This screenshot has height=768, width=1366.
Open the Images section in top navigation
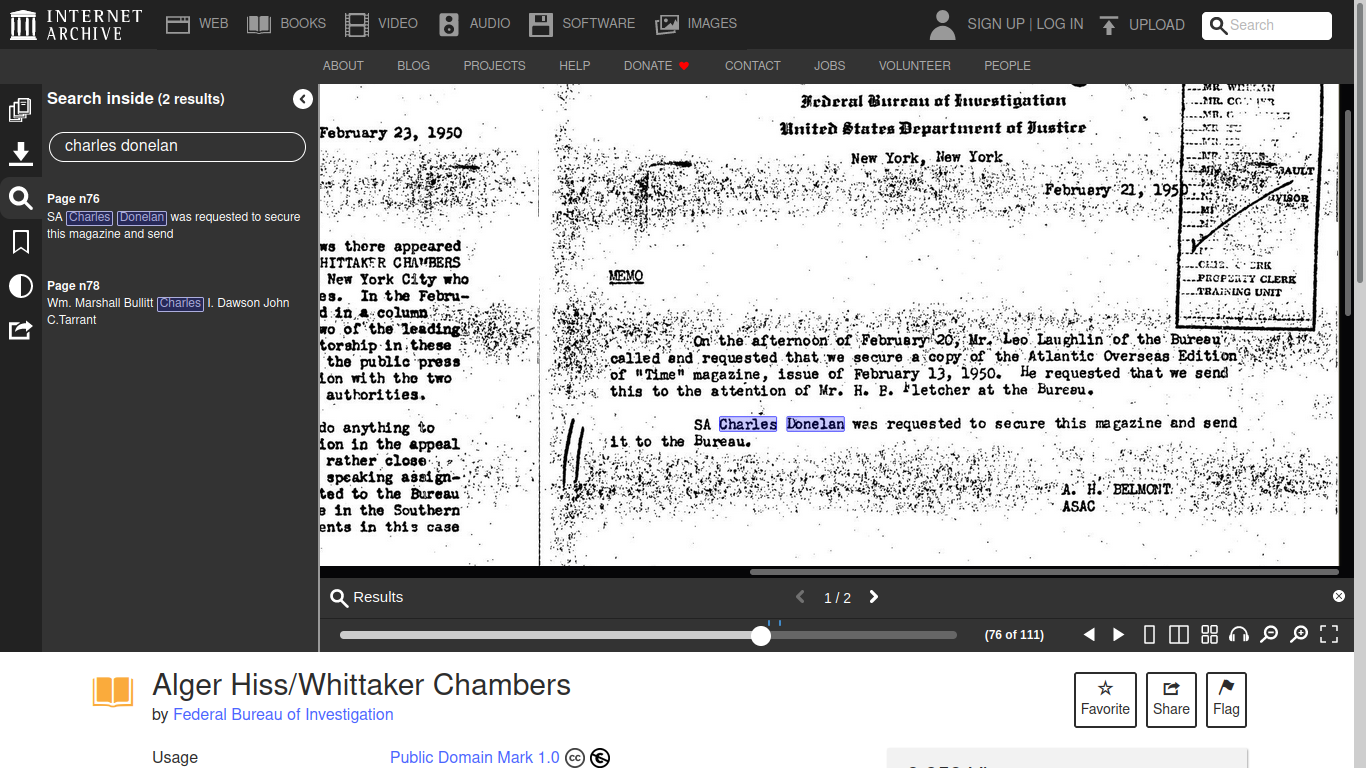[696, 24]
